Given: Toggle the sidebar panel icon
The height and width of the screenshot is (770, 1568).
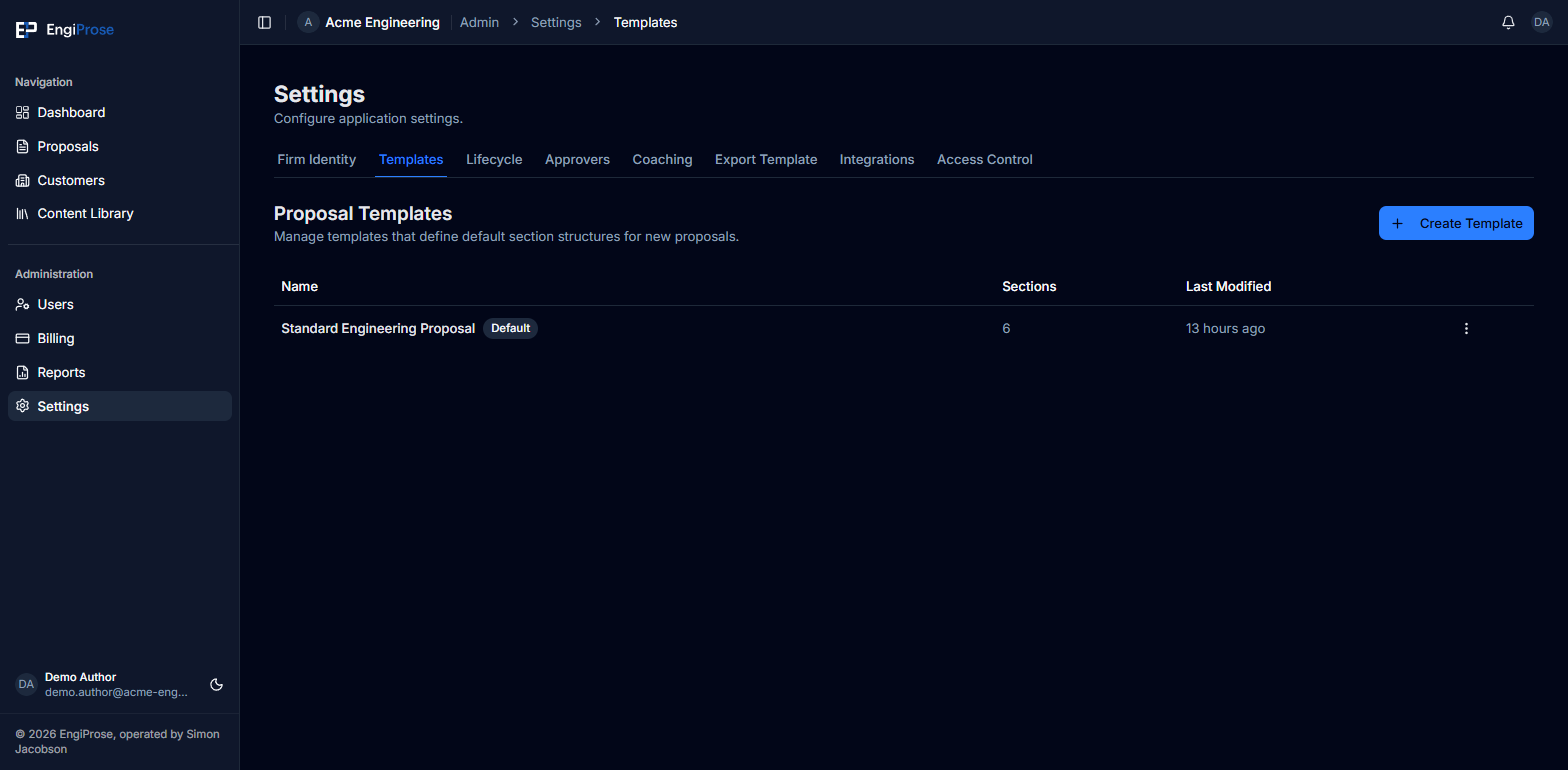Looking at the screenshot, I should click(265, 22).
